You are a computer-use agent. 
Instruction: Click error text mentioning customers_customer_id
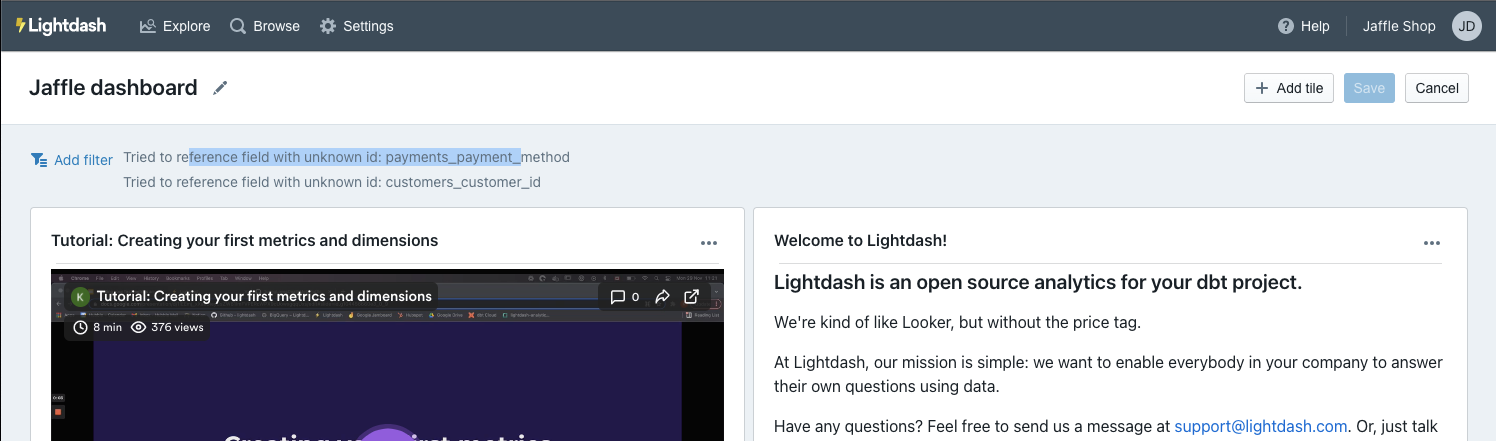[x=332, y=183]
